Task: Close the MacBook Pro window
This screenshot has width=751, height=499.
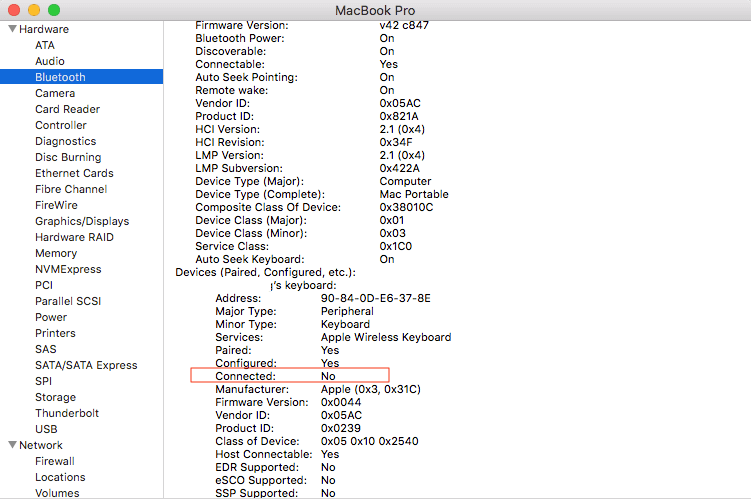Action: click(14, 10)
